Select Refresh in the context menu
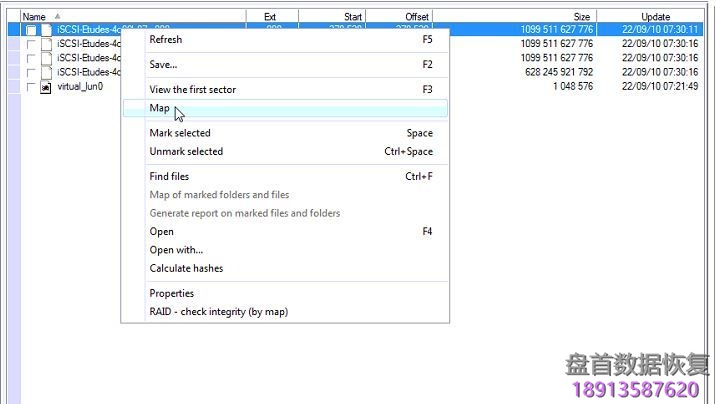This screenshot has width=716, height=404. [x=165, y=39]
